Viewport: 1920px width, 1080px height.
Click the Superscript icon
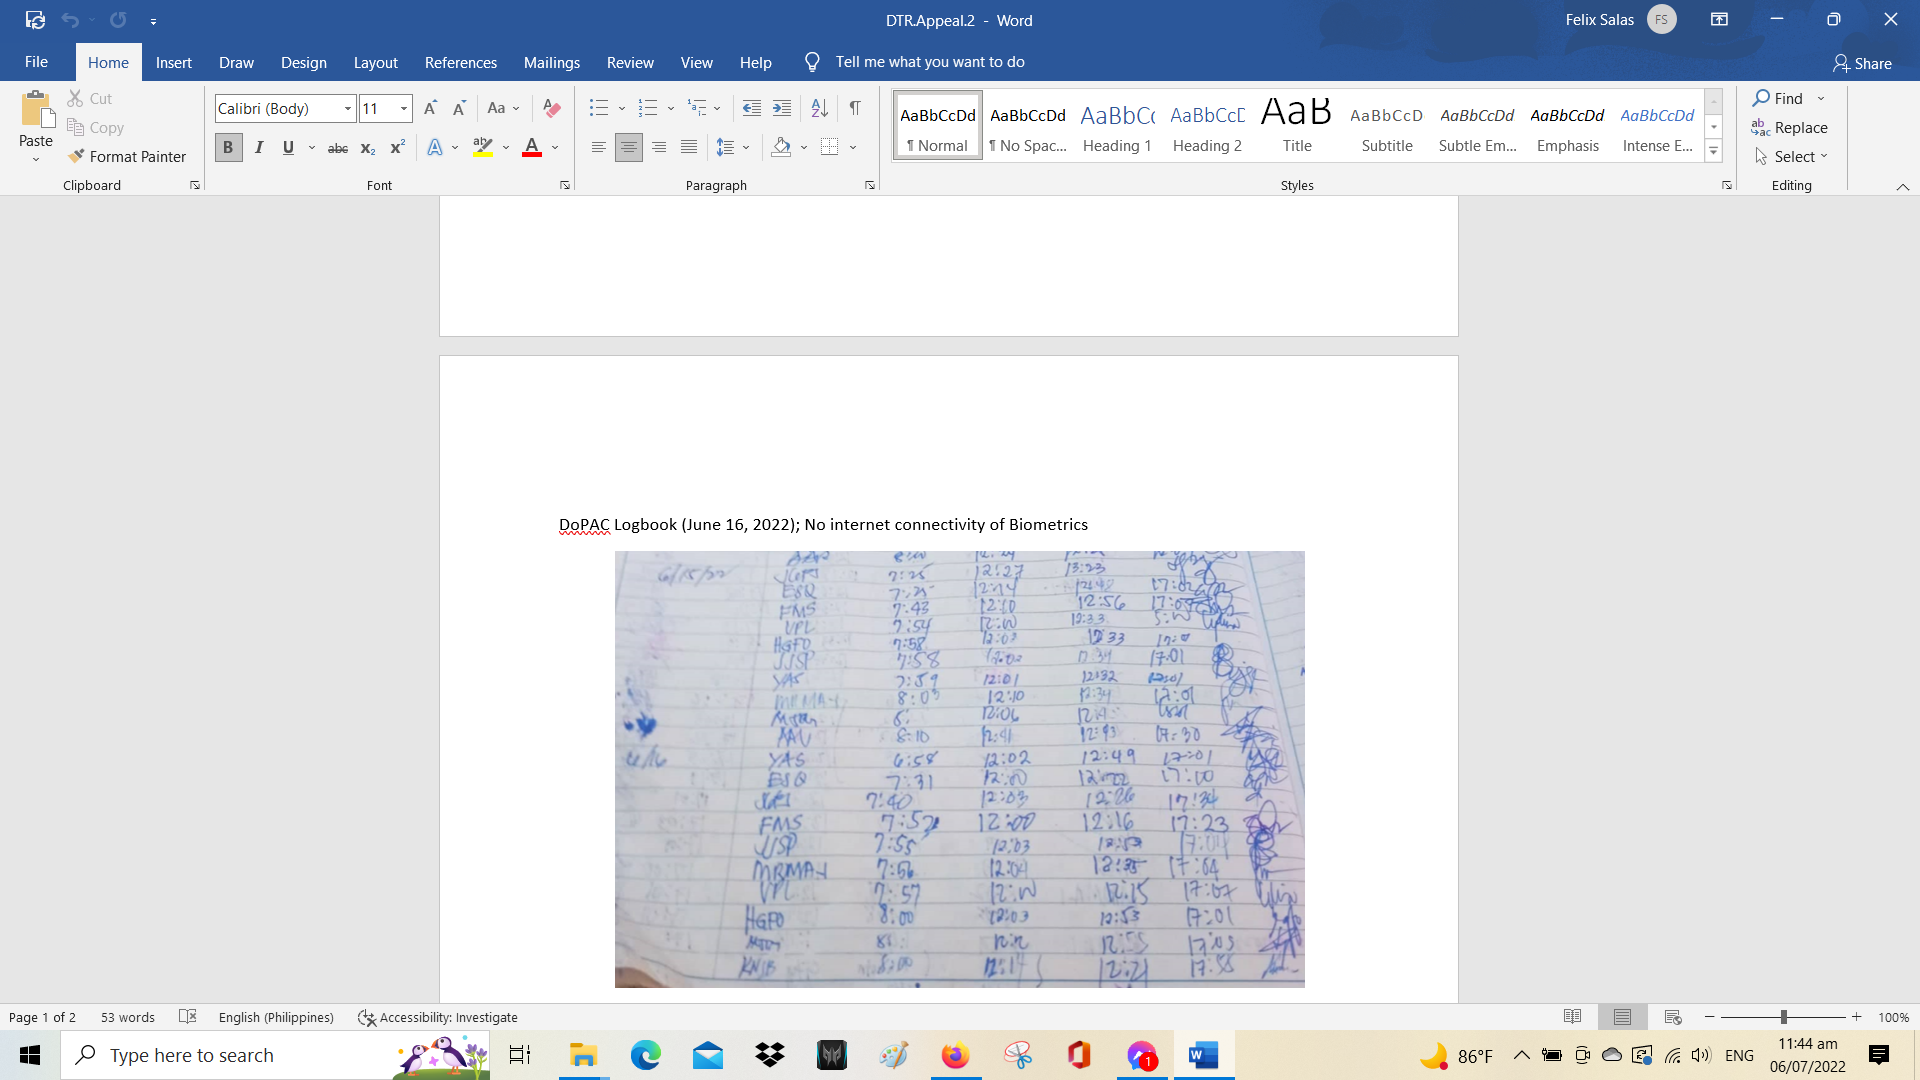click(397, 148)
